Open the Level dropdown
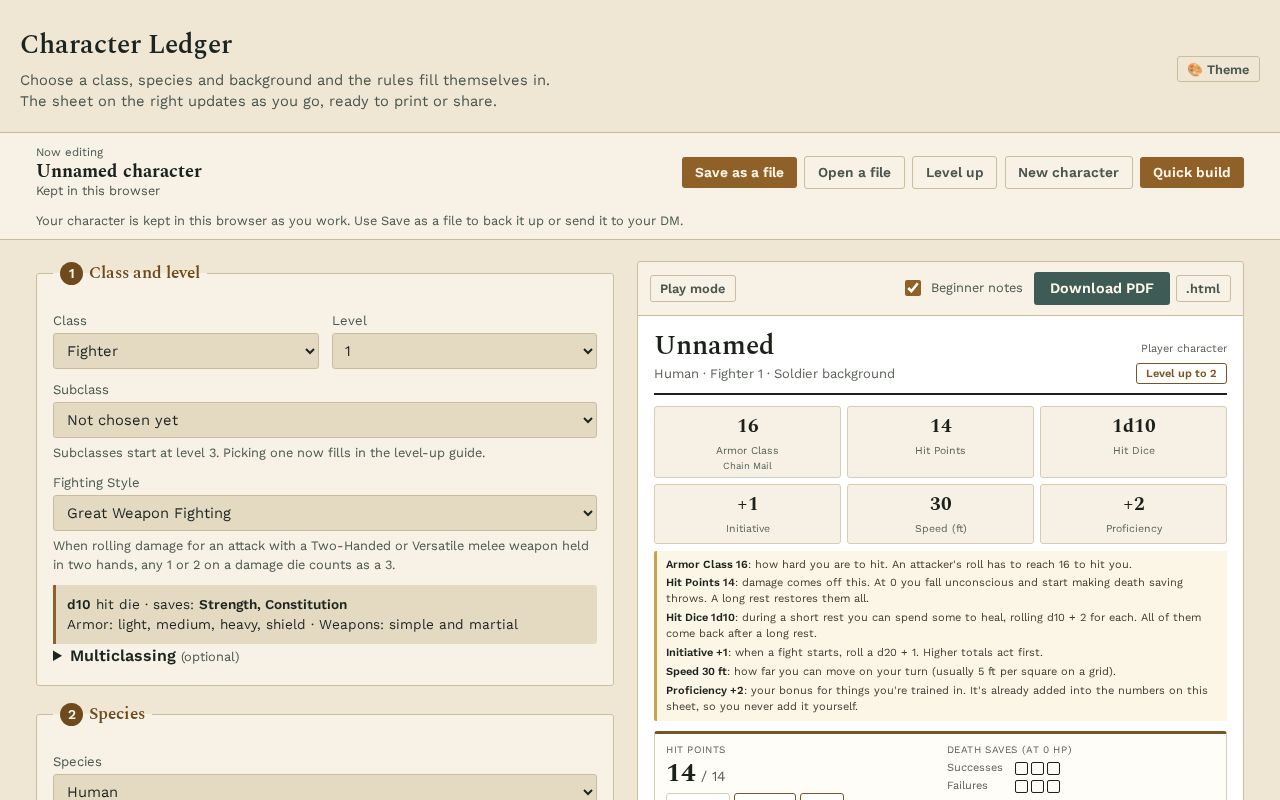This screenshot has height=800, width=1280. [x=464, y=351]
